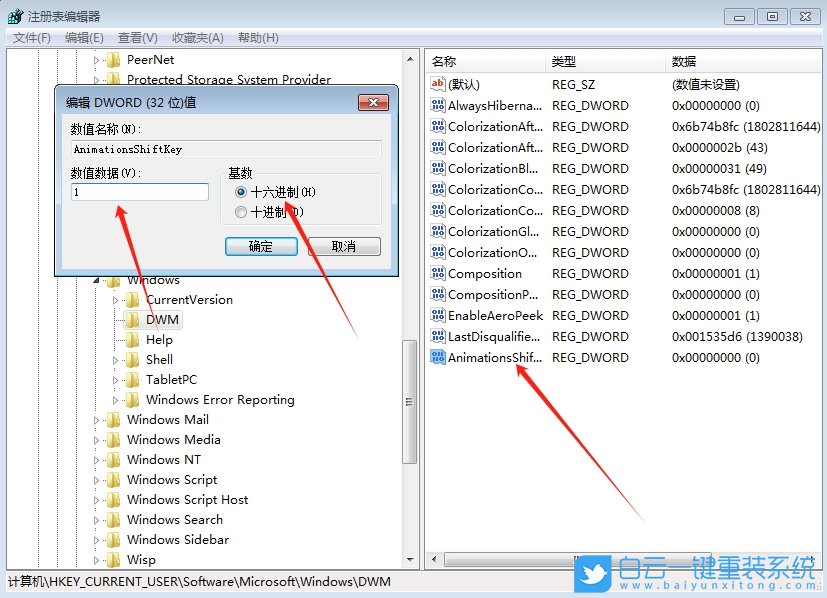Click inside the 数值数据 input field

pos(140,191)
